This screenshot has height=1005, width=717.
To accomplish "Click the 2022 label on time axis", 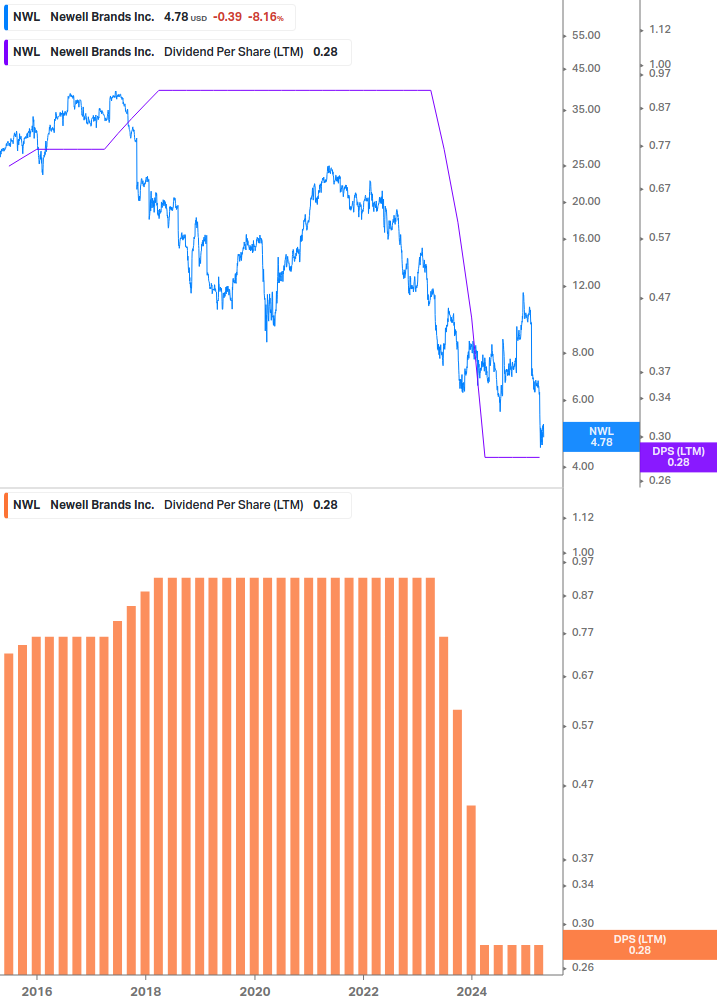I will [x=363, y=992].
